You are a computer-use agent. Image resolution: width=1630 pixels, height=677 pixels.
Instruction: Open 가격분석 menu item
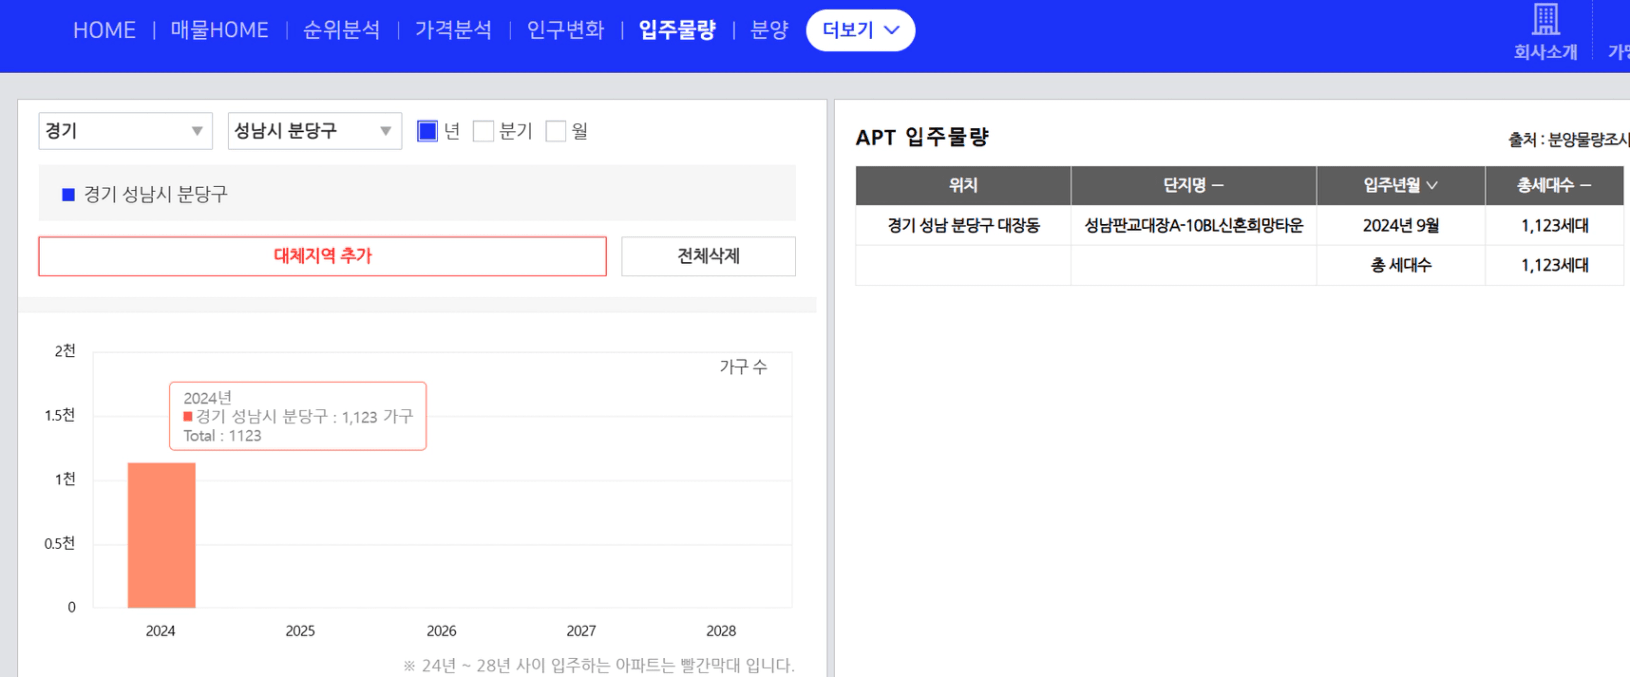pos(453,30)
